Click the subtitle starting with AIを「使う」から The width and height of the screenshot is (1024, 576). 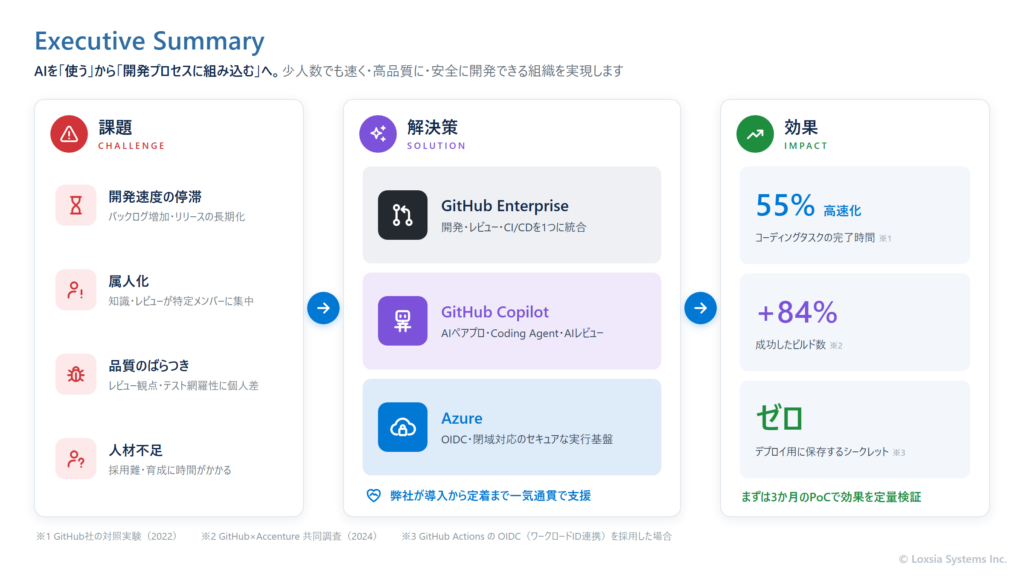329,71
